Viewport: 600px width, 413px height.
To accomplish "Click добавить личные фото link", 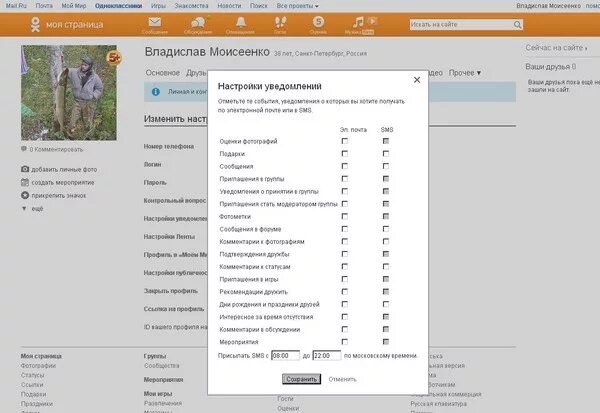I will (64, 169).
